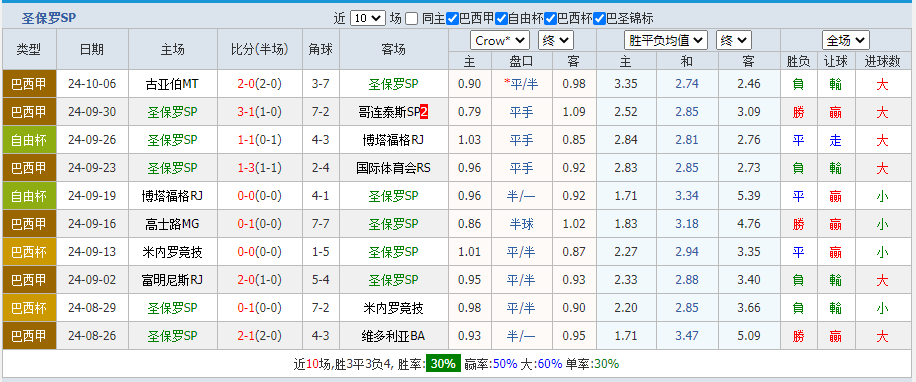The width and height of the screenshot is (916, 382).
Task: Click the 2-0(2-0) score on 24-10-06
Action: coord(260,84)
